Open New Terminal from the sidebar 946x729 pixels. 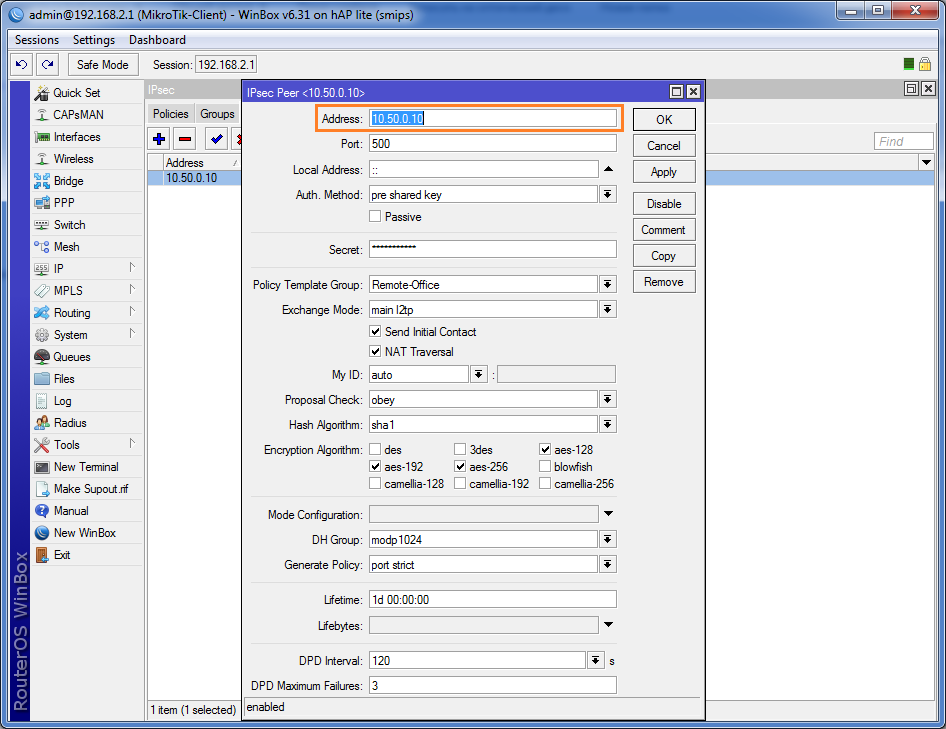click(87, 466)
